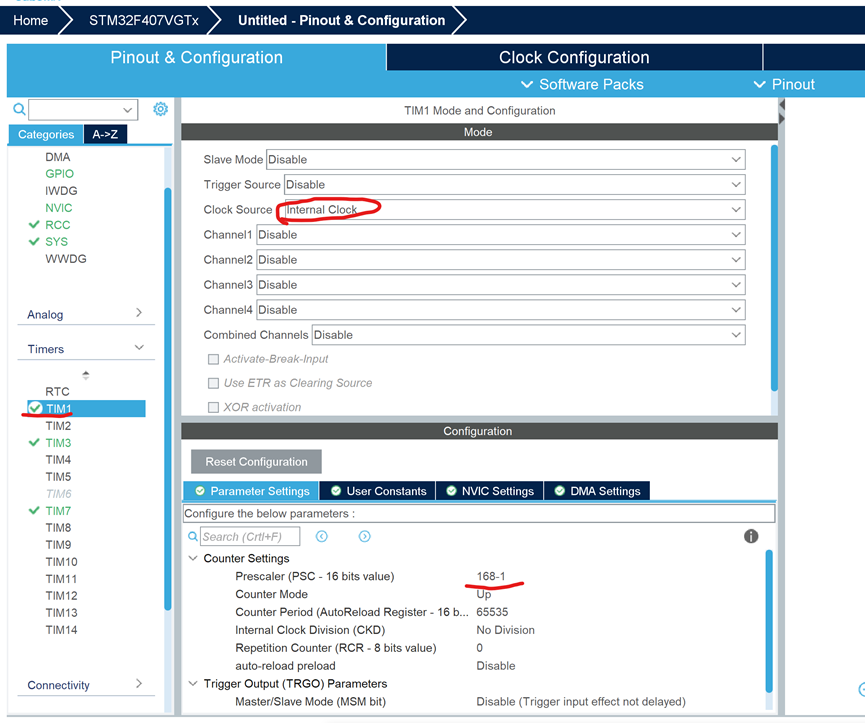
Task: Toggle Use ETR as Clearing Source checkbox
Action: [213, 383]
